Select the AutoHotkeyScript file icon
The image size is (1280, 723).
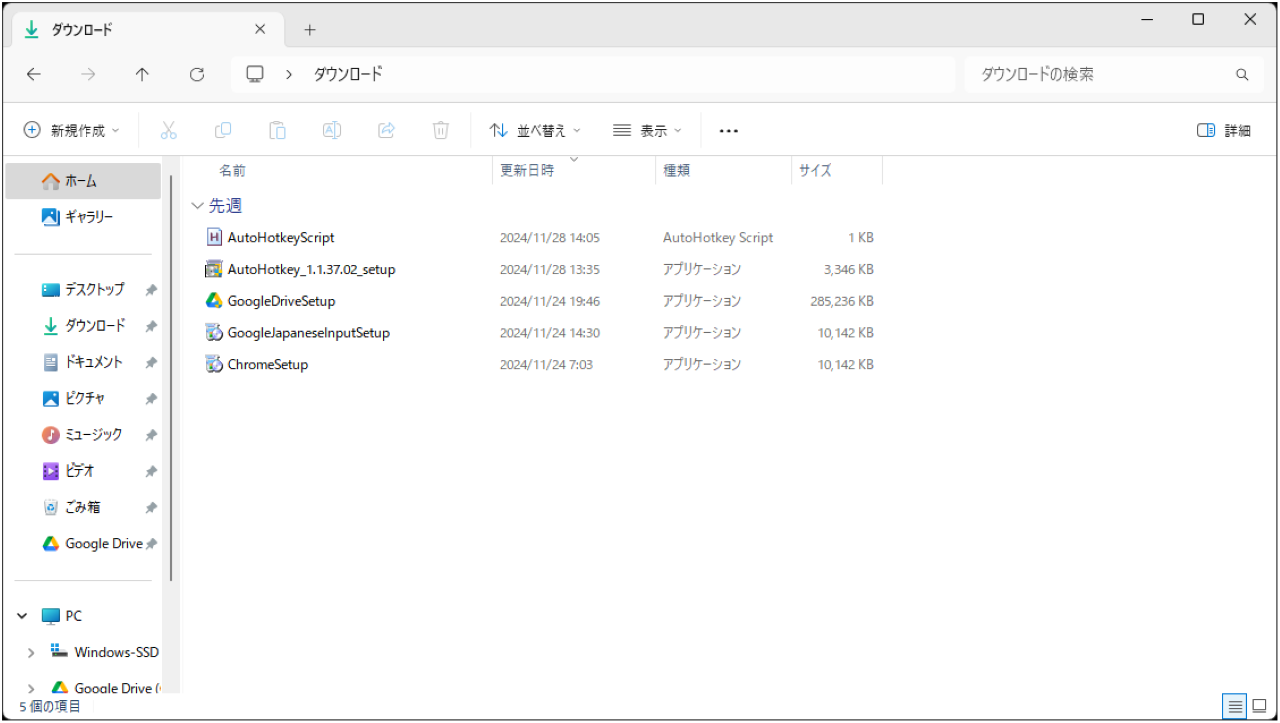(214, 237)
